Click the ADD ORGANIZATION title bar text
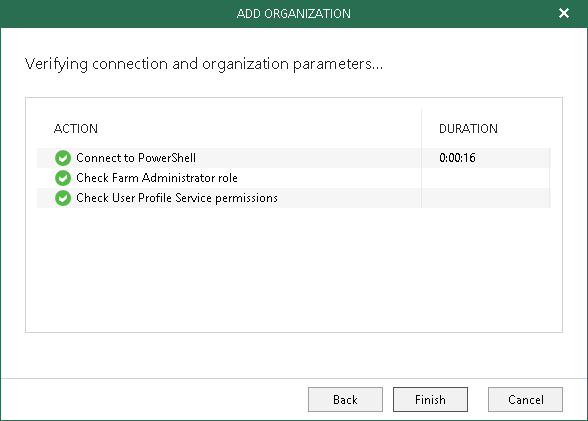Image resolution: width=588 pixels, height=421 pixels. point(294,14)
